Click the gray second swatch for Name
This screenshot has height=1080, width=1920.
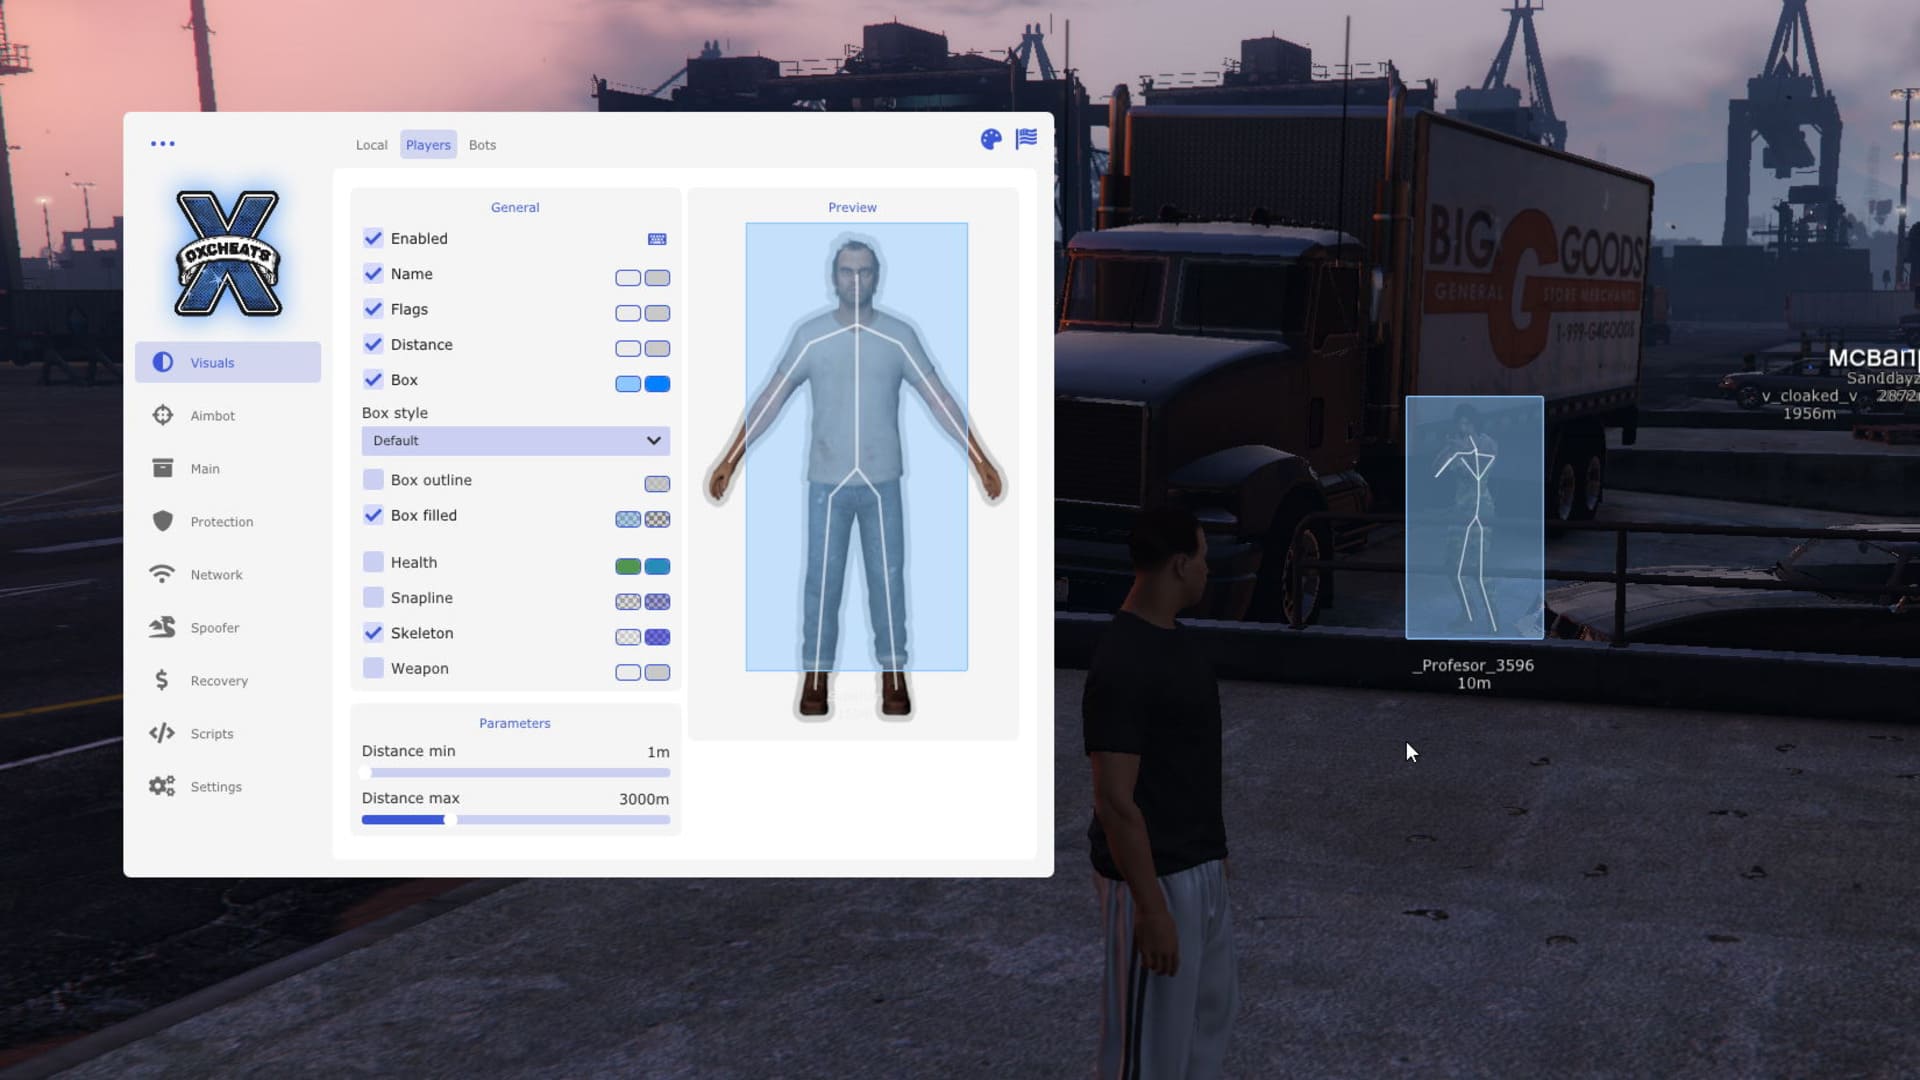[x=657, y=278]
